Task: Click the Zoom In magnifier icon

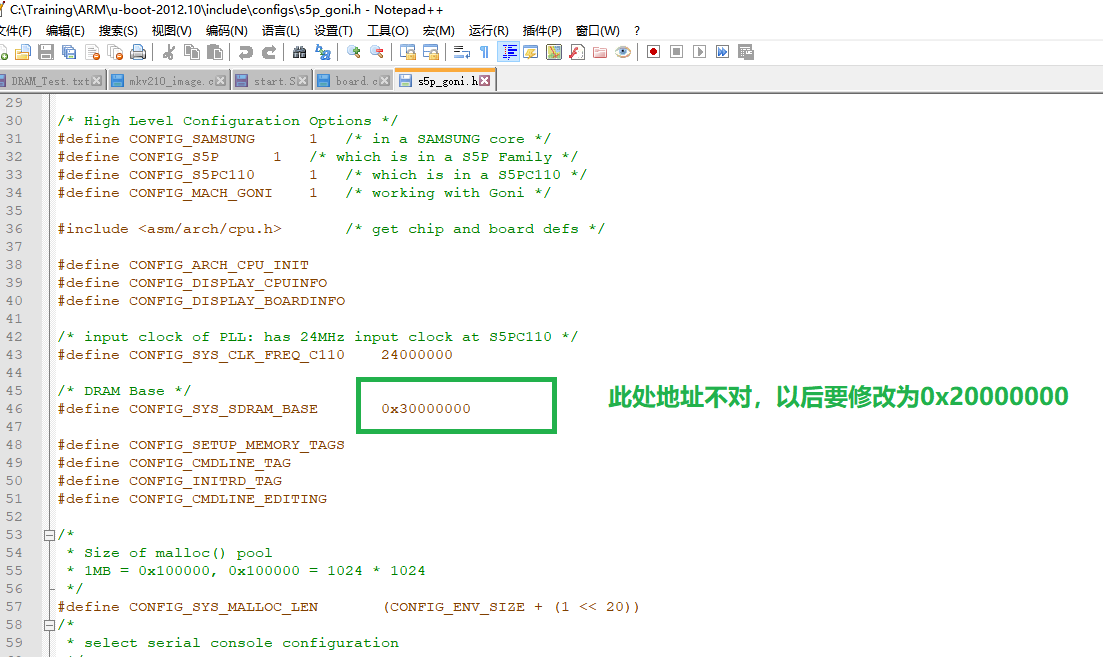Action: (354, 52)
